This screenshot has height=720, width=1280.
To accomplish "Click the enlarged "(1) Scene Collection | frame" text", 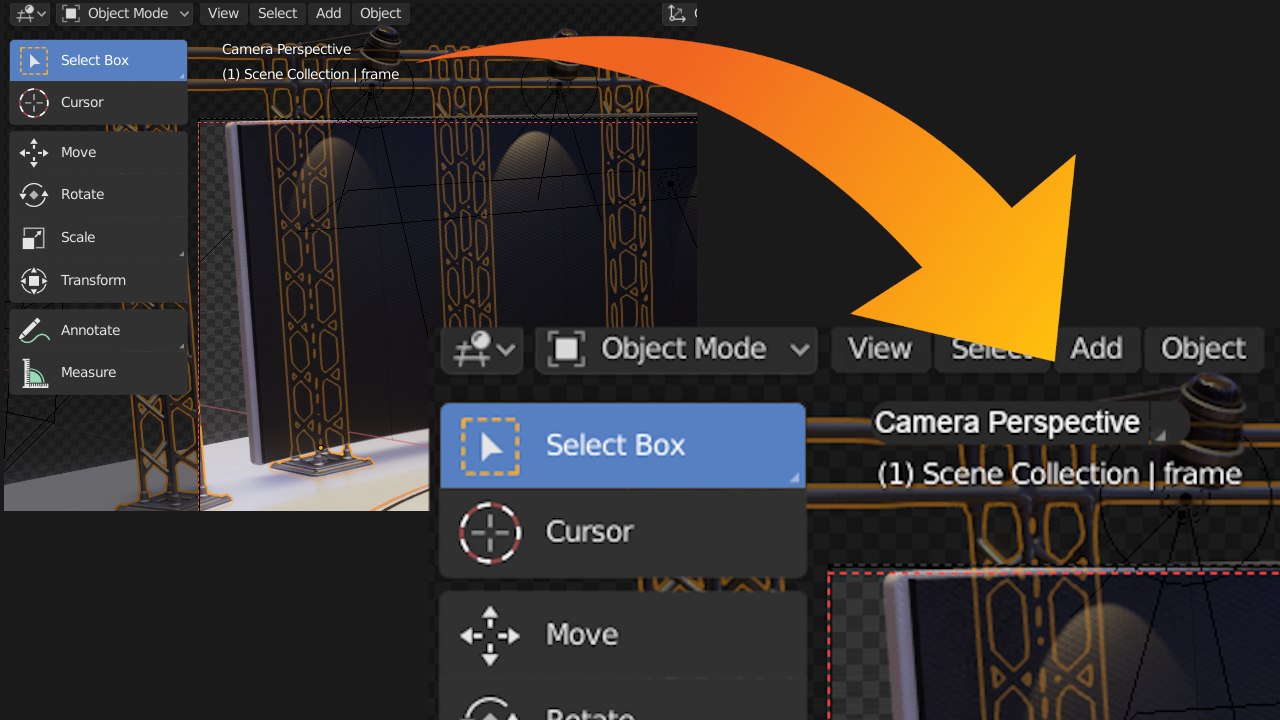I will point(1059,474).
